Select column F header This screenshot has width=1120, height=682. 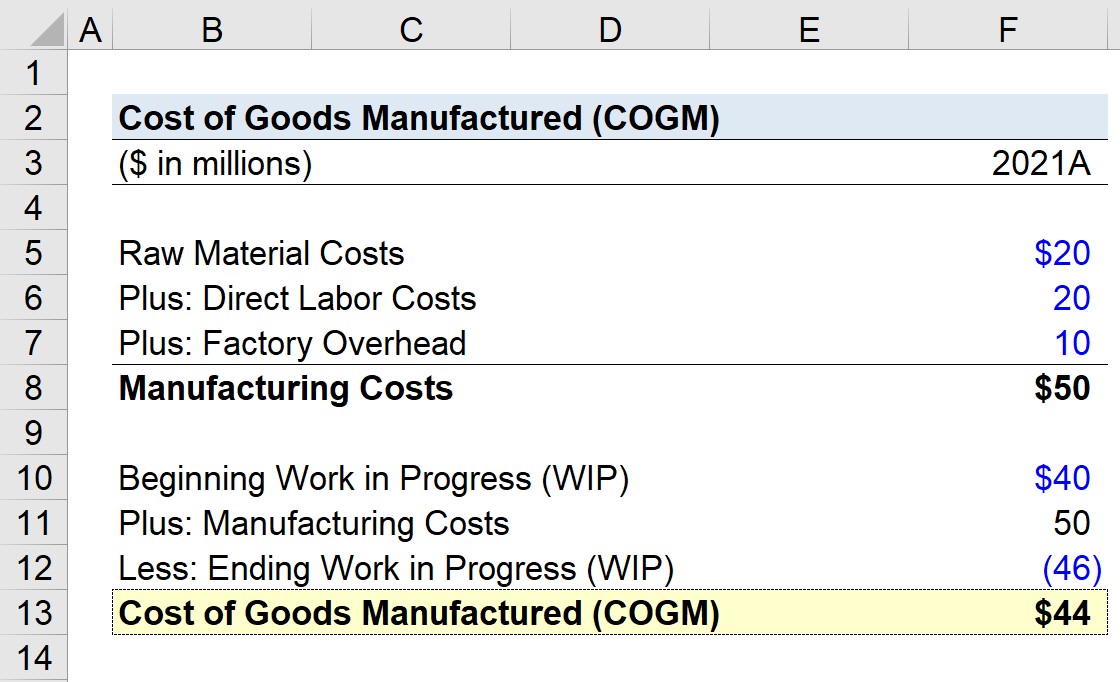tap(1008, 29)
